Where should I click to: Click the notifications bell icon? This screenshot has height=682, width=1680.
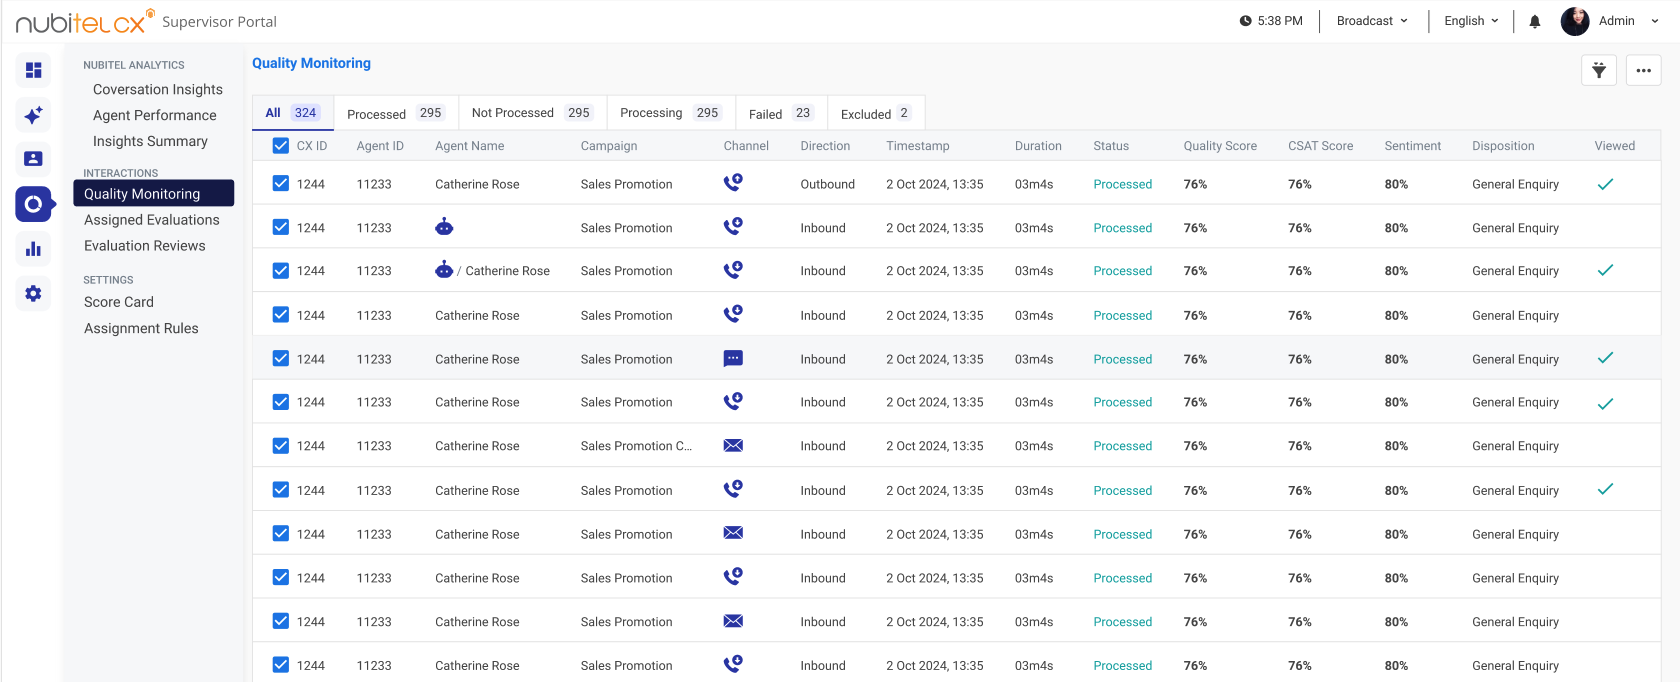[1535, 21]
